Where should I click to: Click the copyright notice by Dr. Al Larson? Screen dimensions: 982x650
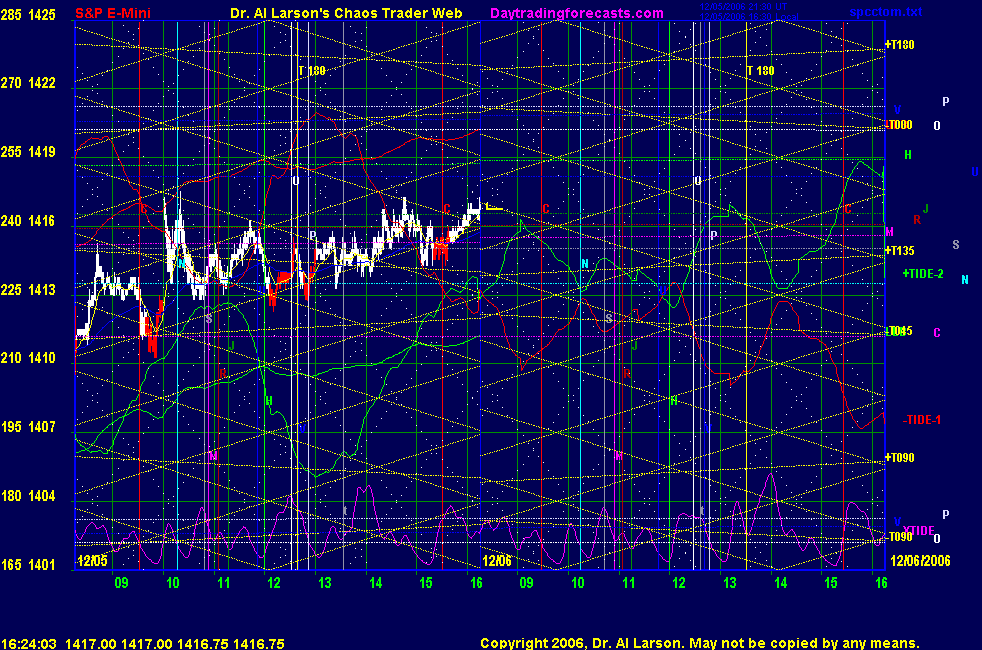coord(700,643)
